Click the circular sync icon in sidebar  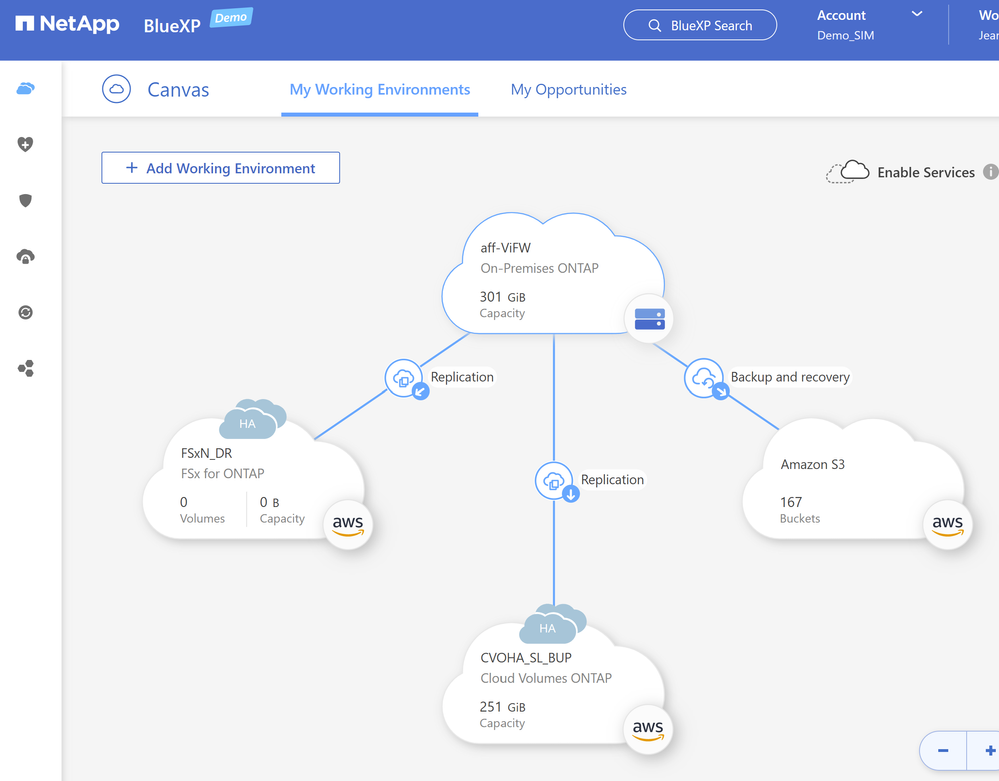(x=26, y=313)
